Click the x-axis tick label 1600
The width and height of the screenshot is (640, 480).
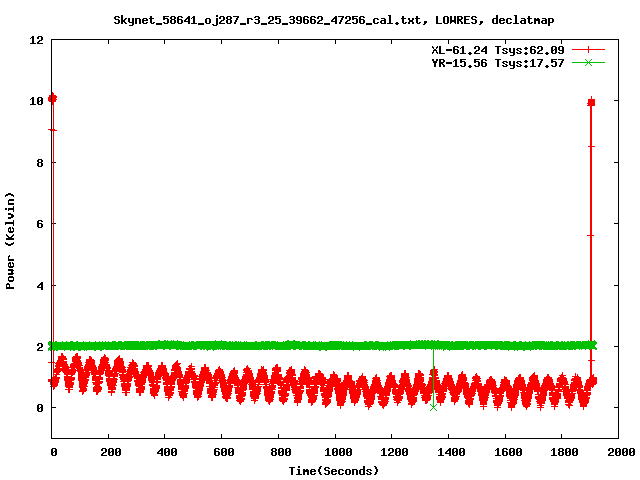click(508, 452)
